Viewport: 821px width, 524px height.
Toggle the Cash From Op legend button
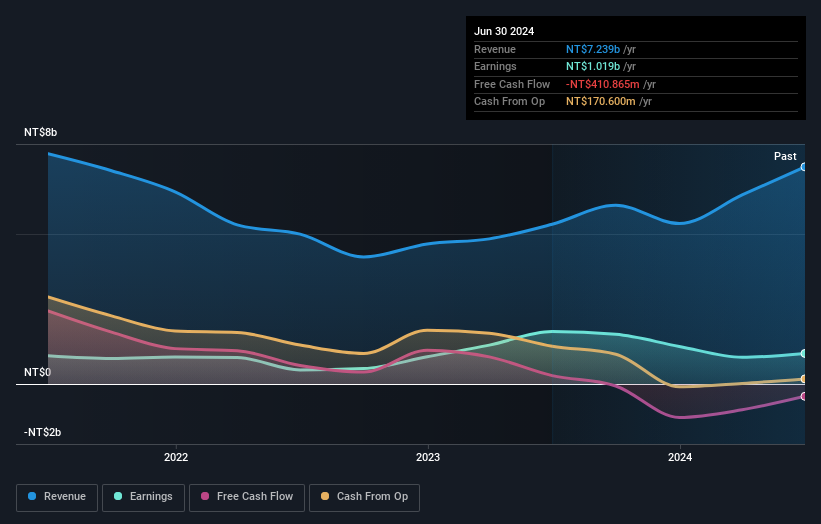click(x=364, y=497)
